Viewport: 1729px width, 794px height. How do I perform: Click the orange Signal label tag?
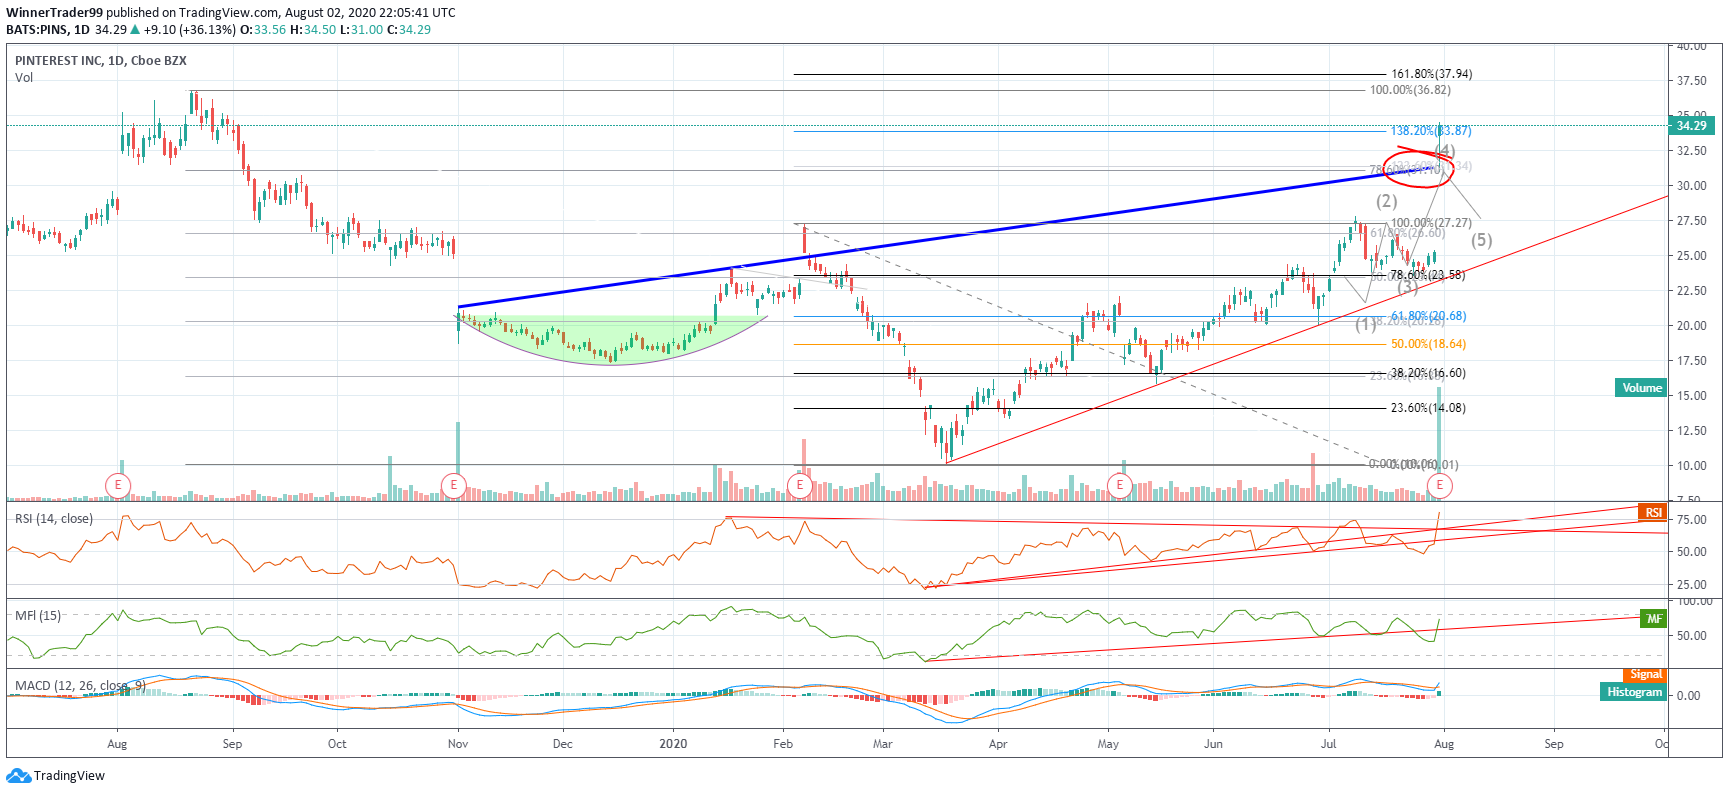(1645, 675)
